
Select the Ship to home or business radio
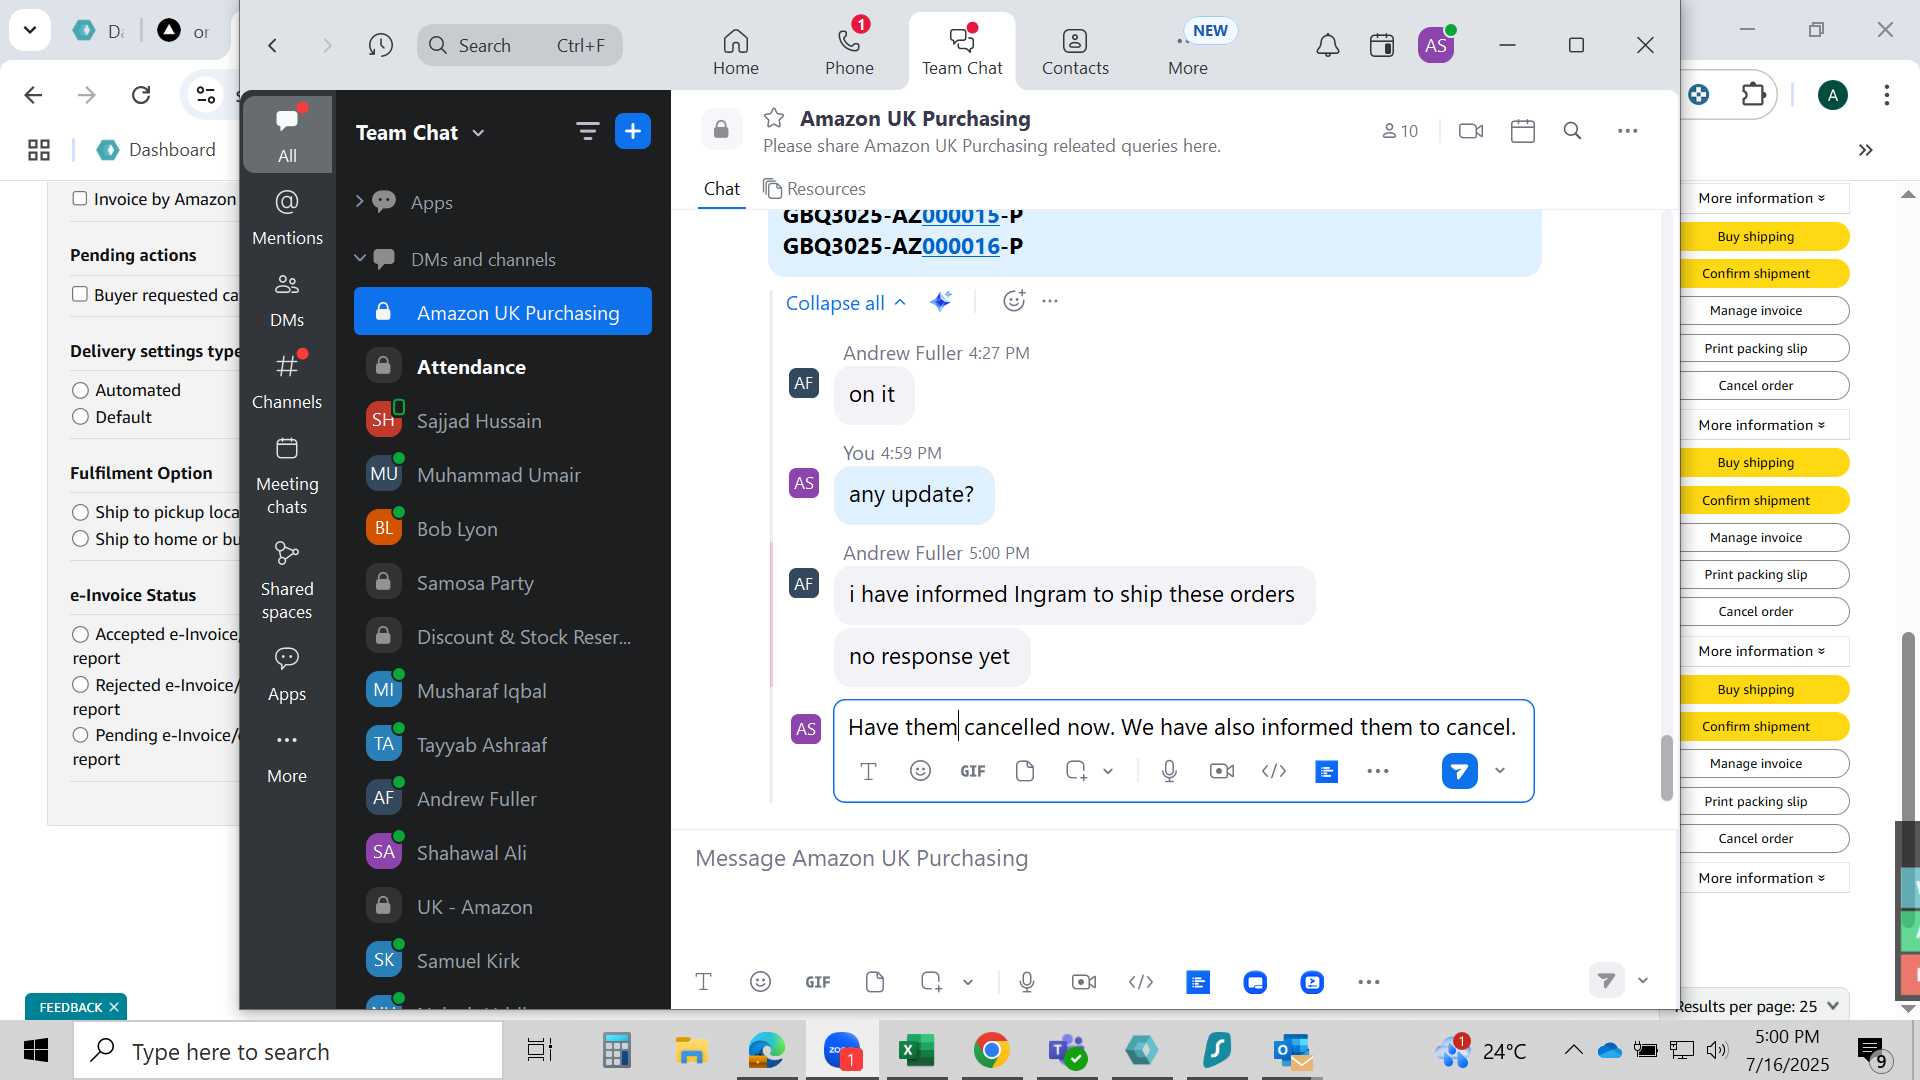point(81,539)
